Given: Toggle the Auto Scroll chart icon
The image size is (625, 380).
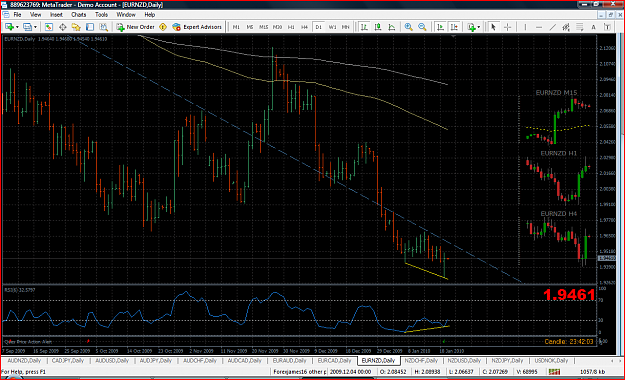Looking at the screenshot, I should [x=440, y=27].
